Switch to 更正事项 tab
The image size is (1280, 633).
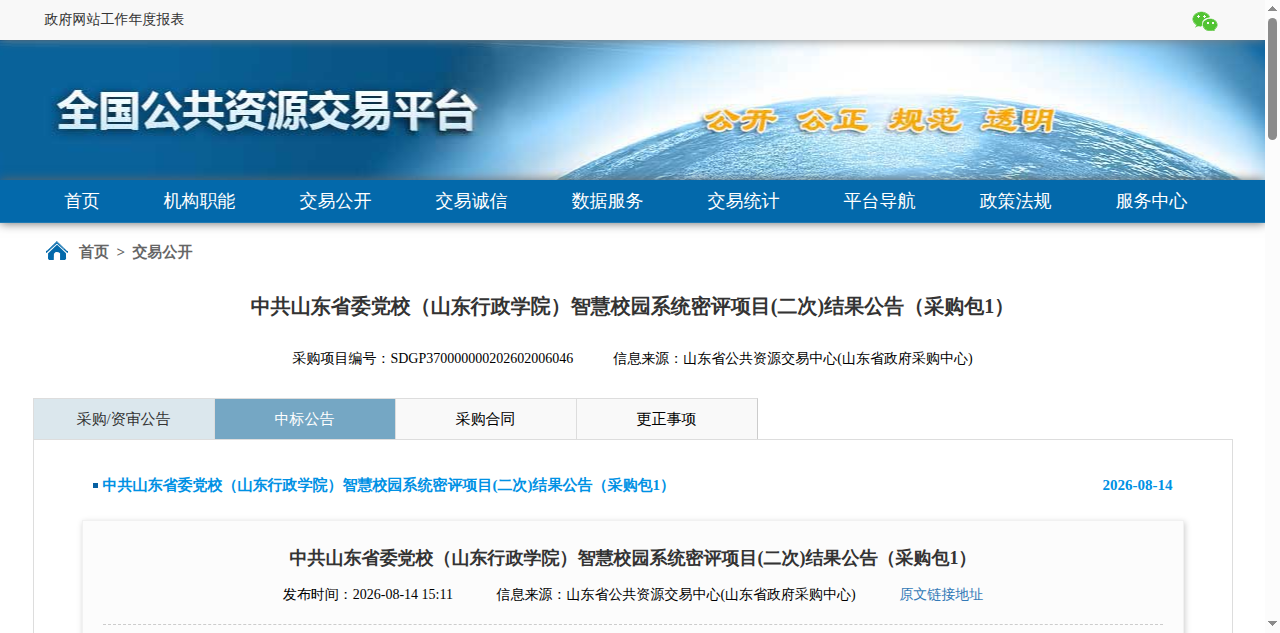pos(667,419)
